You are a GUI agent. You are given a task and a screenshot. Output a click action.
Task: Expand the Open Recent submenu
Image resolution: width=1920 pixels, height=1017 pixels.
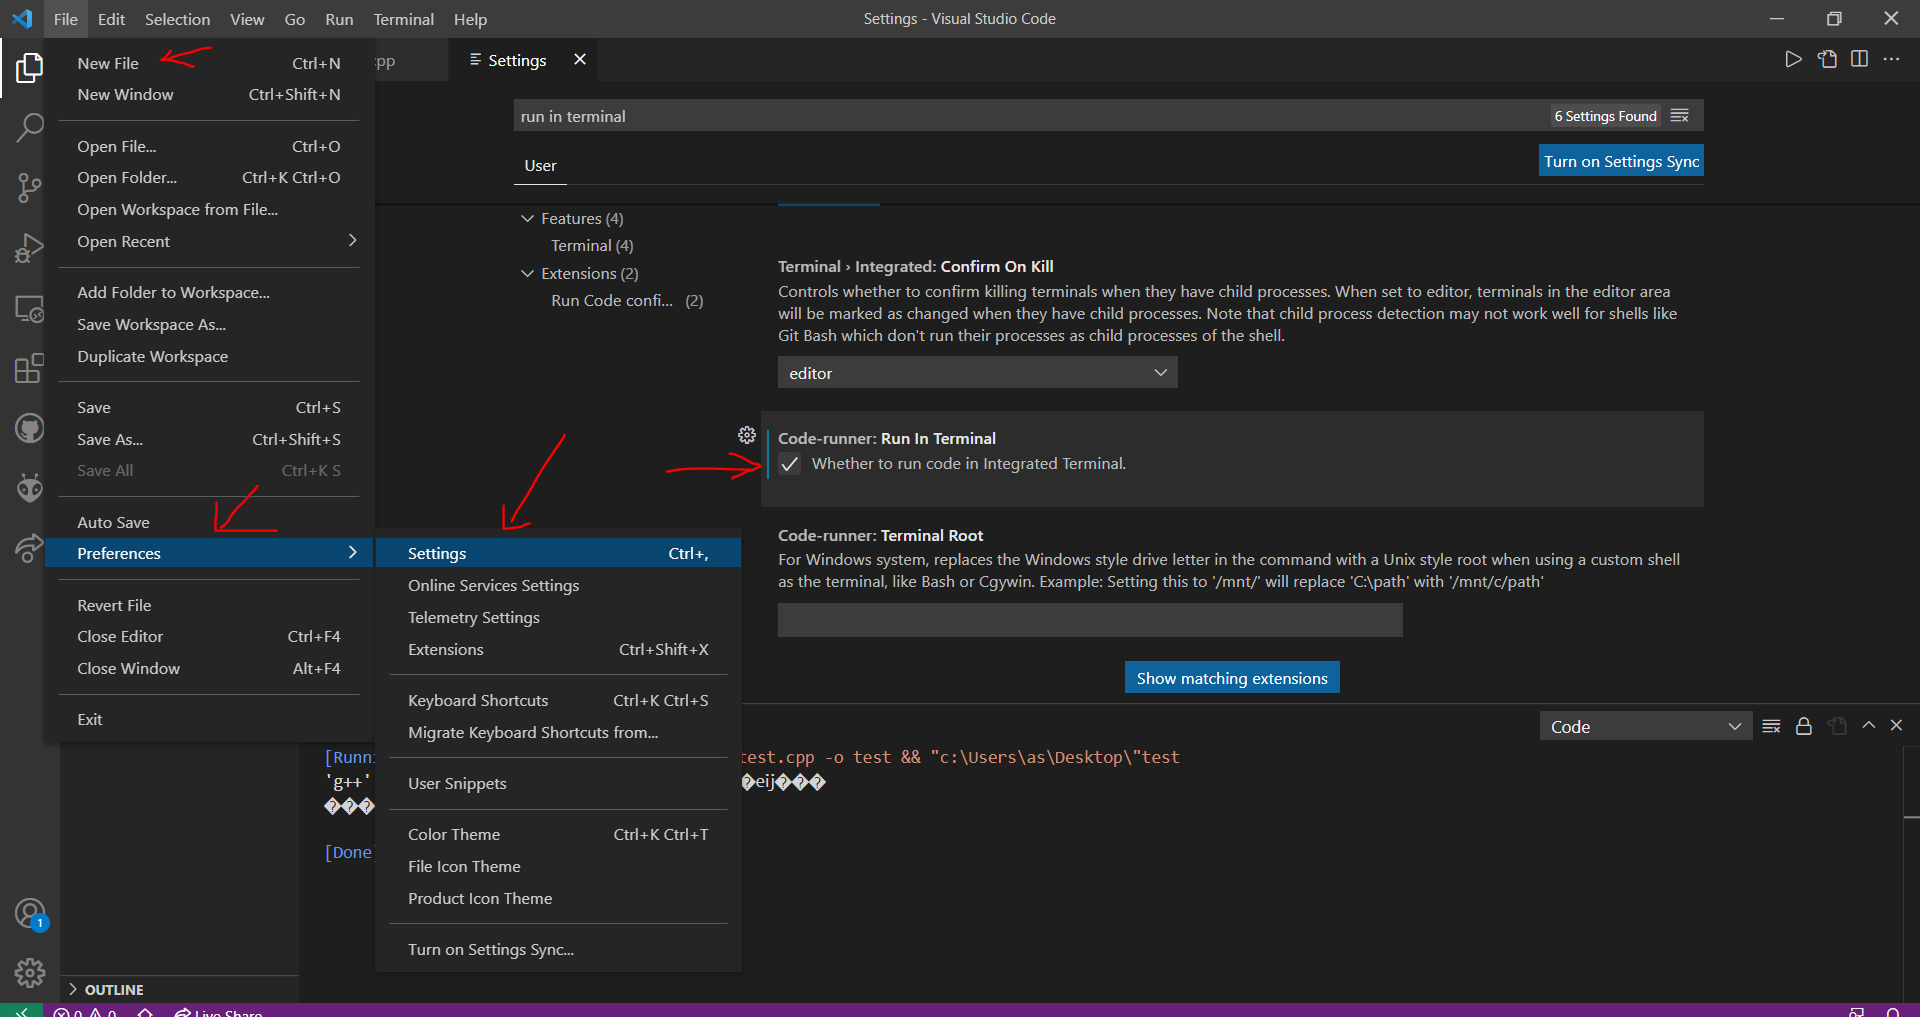click(208, 241)
